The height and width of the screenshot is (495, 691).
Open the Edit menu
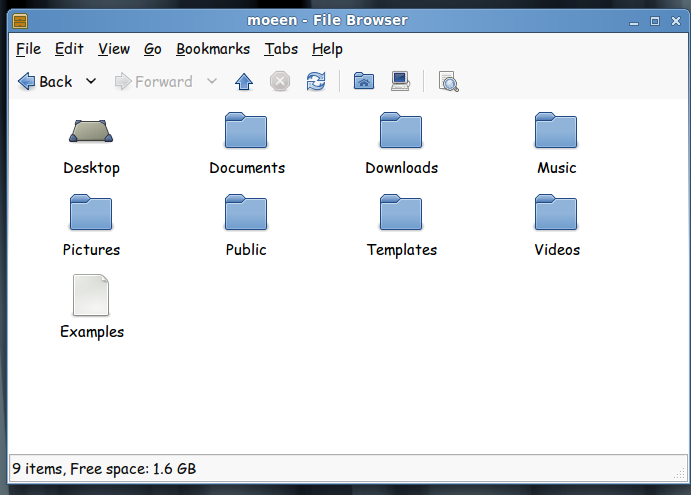pyautogui.click(x=69, y=49)
